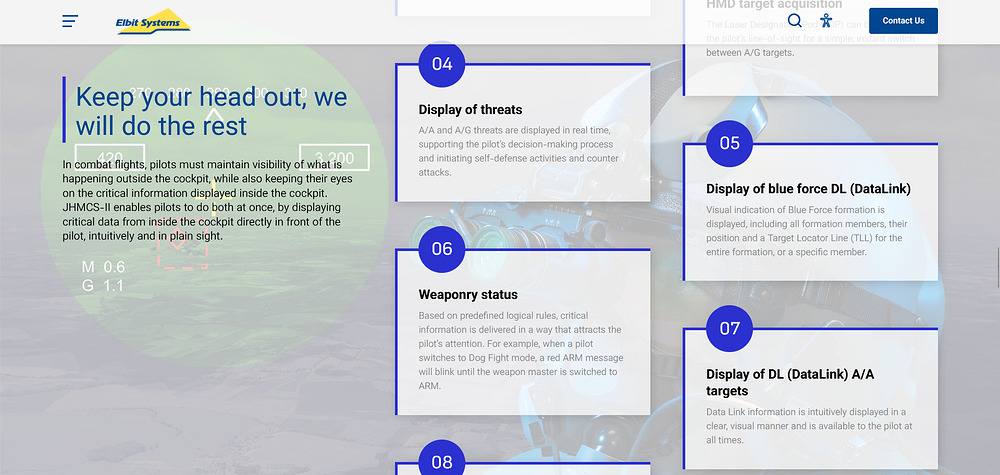Click Display of DL A/A targets heading
This screenshot has width=1000, height=475.
point(792,383)
